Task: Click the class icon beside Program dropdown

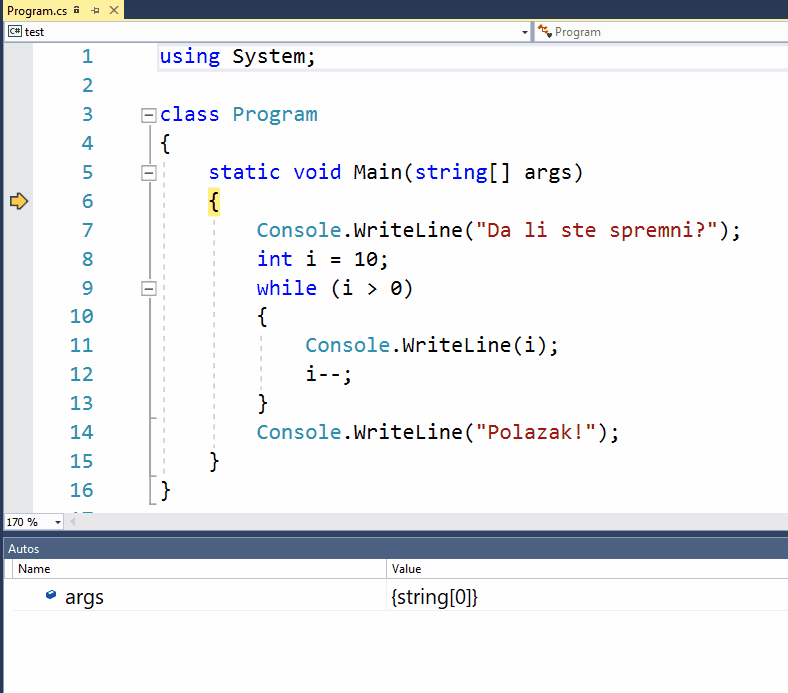Action: click(x=545, y=32)
